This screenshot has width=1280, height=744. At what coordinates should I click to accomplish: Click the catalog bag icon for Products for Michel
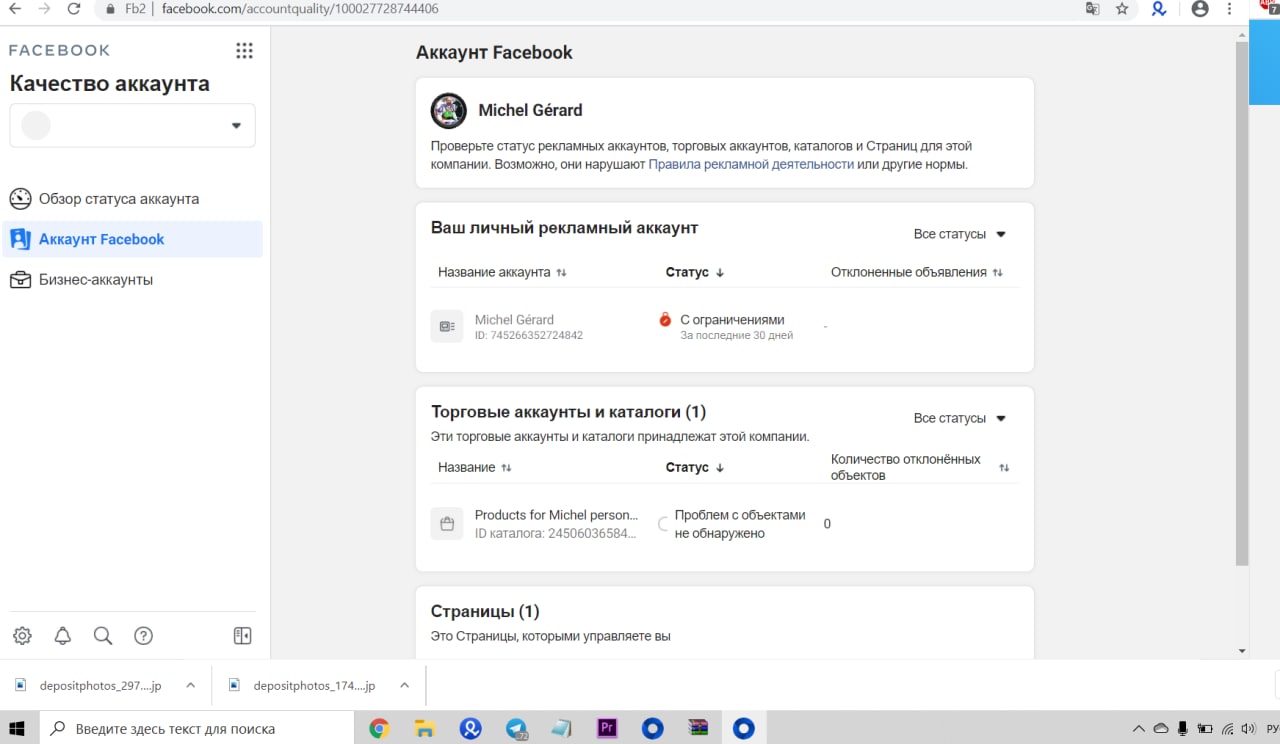pos(447,523)
